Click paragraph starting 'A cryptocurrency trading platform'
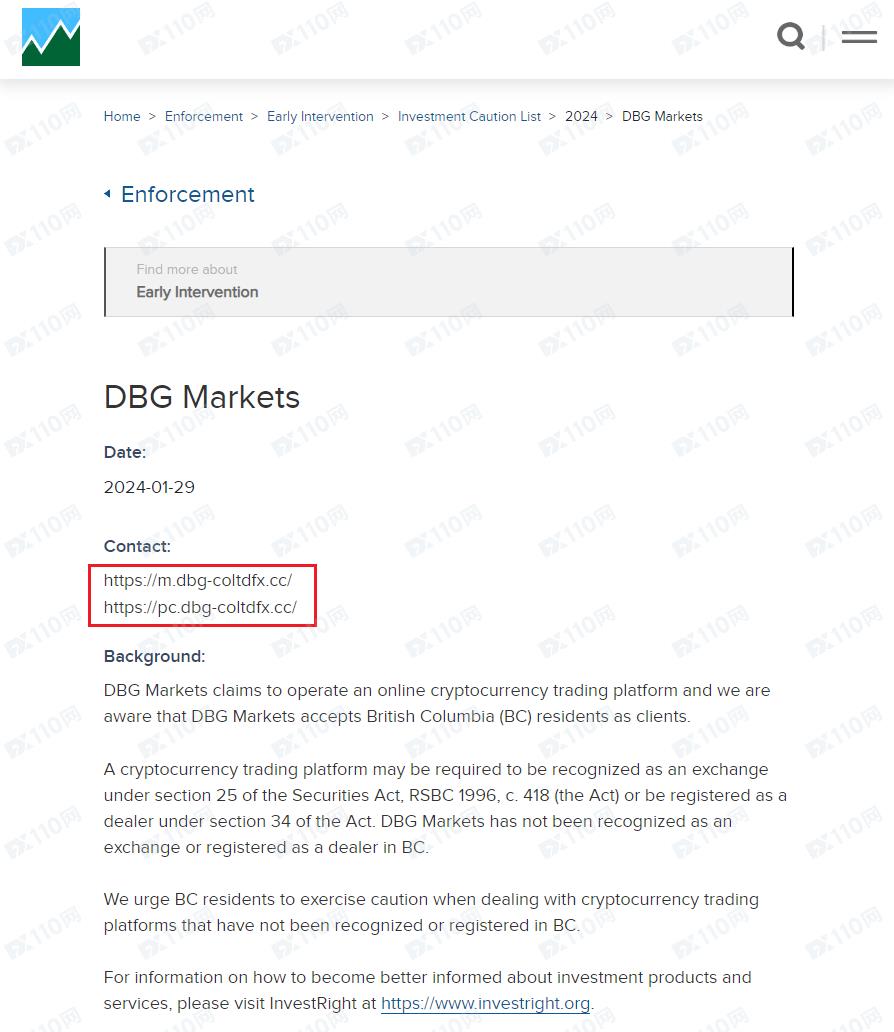Image resolution: width=894 pixels, height=1032 pixels. pos(445,808)
